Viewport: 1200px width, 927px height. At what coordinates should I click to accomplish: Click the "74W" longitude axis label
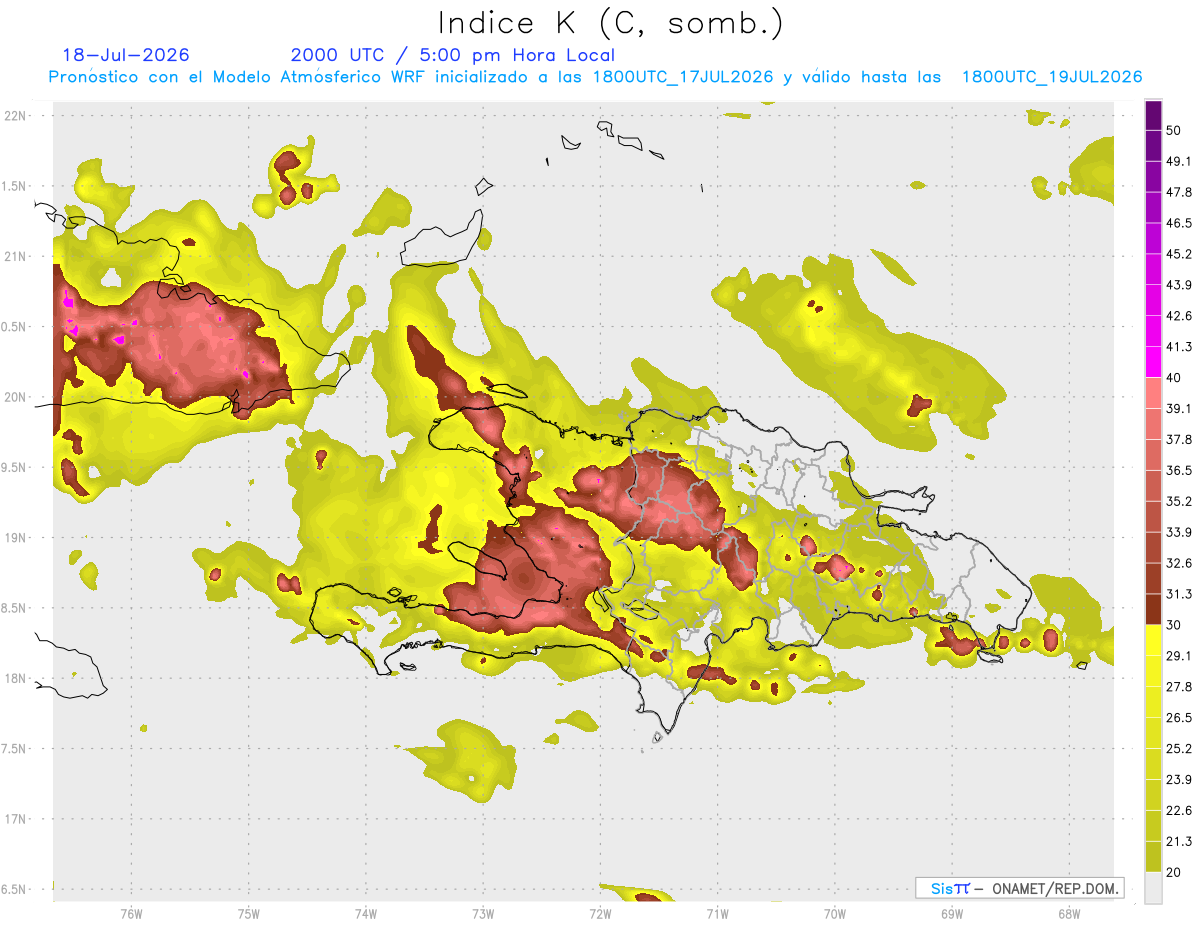point(366,913)
